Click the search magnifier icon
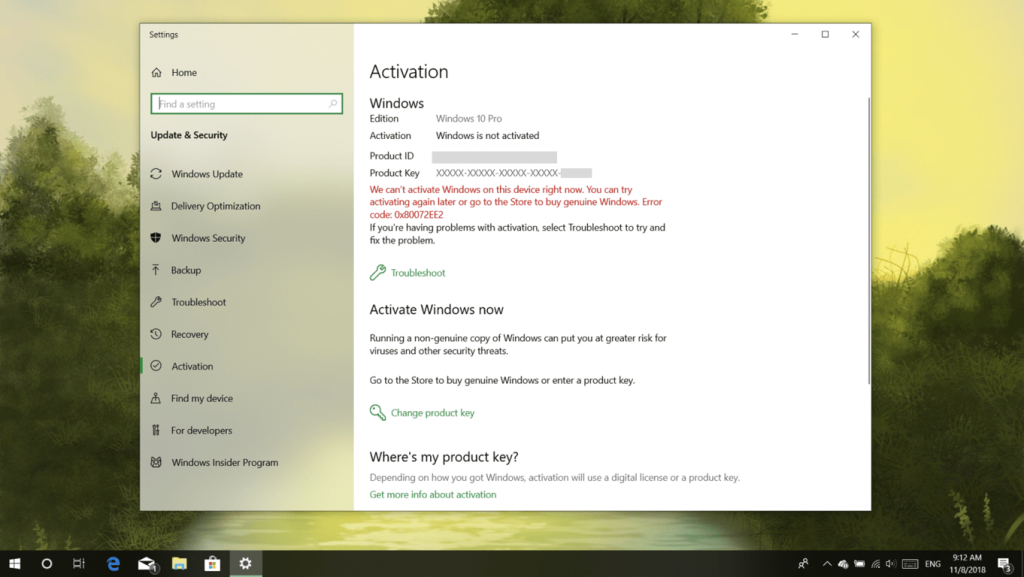 click(332, 104)
